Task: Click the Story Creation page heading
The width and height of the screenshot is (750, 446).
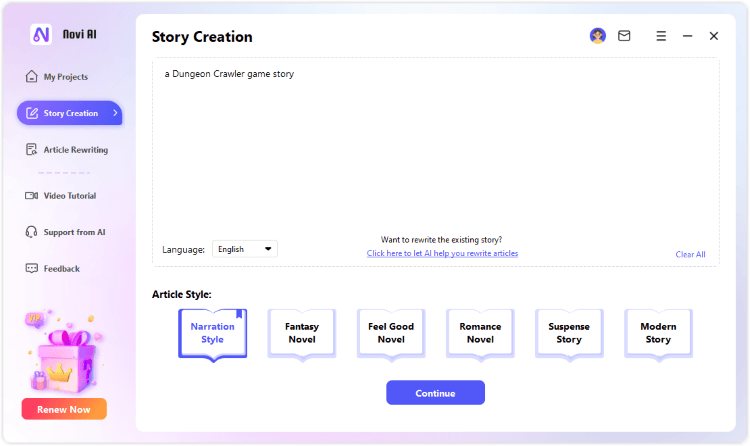Action: [202, 37]
